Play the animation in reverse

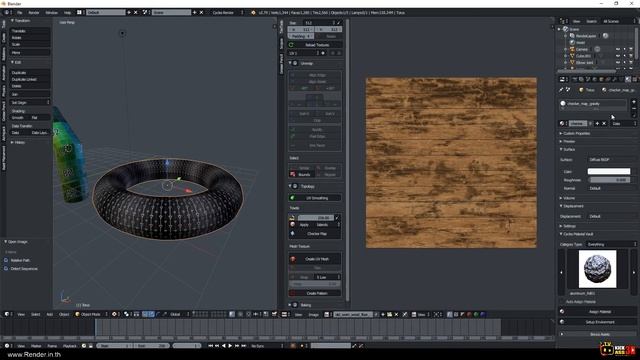pos(224,346)
